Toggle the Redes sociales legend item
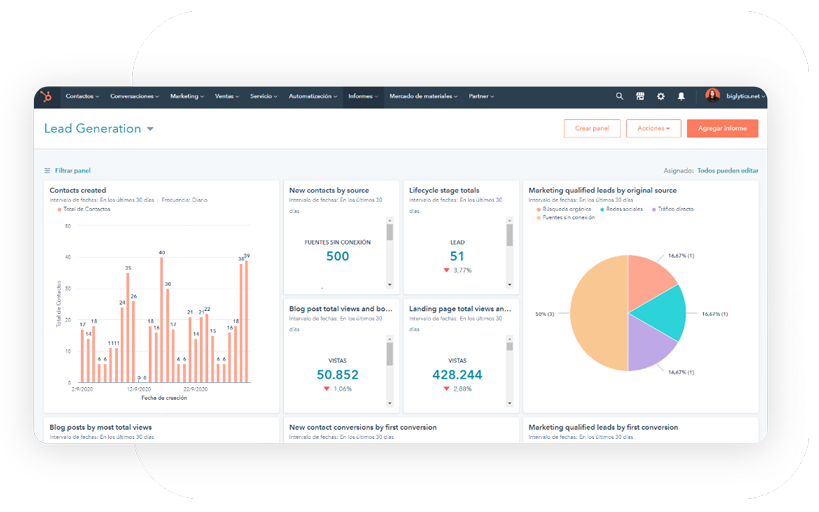Image resolution: width=819 pixels, height=512 pixels. 626,209
